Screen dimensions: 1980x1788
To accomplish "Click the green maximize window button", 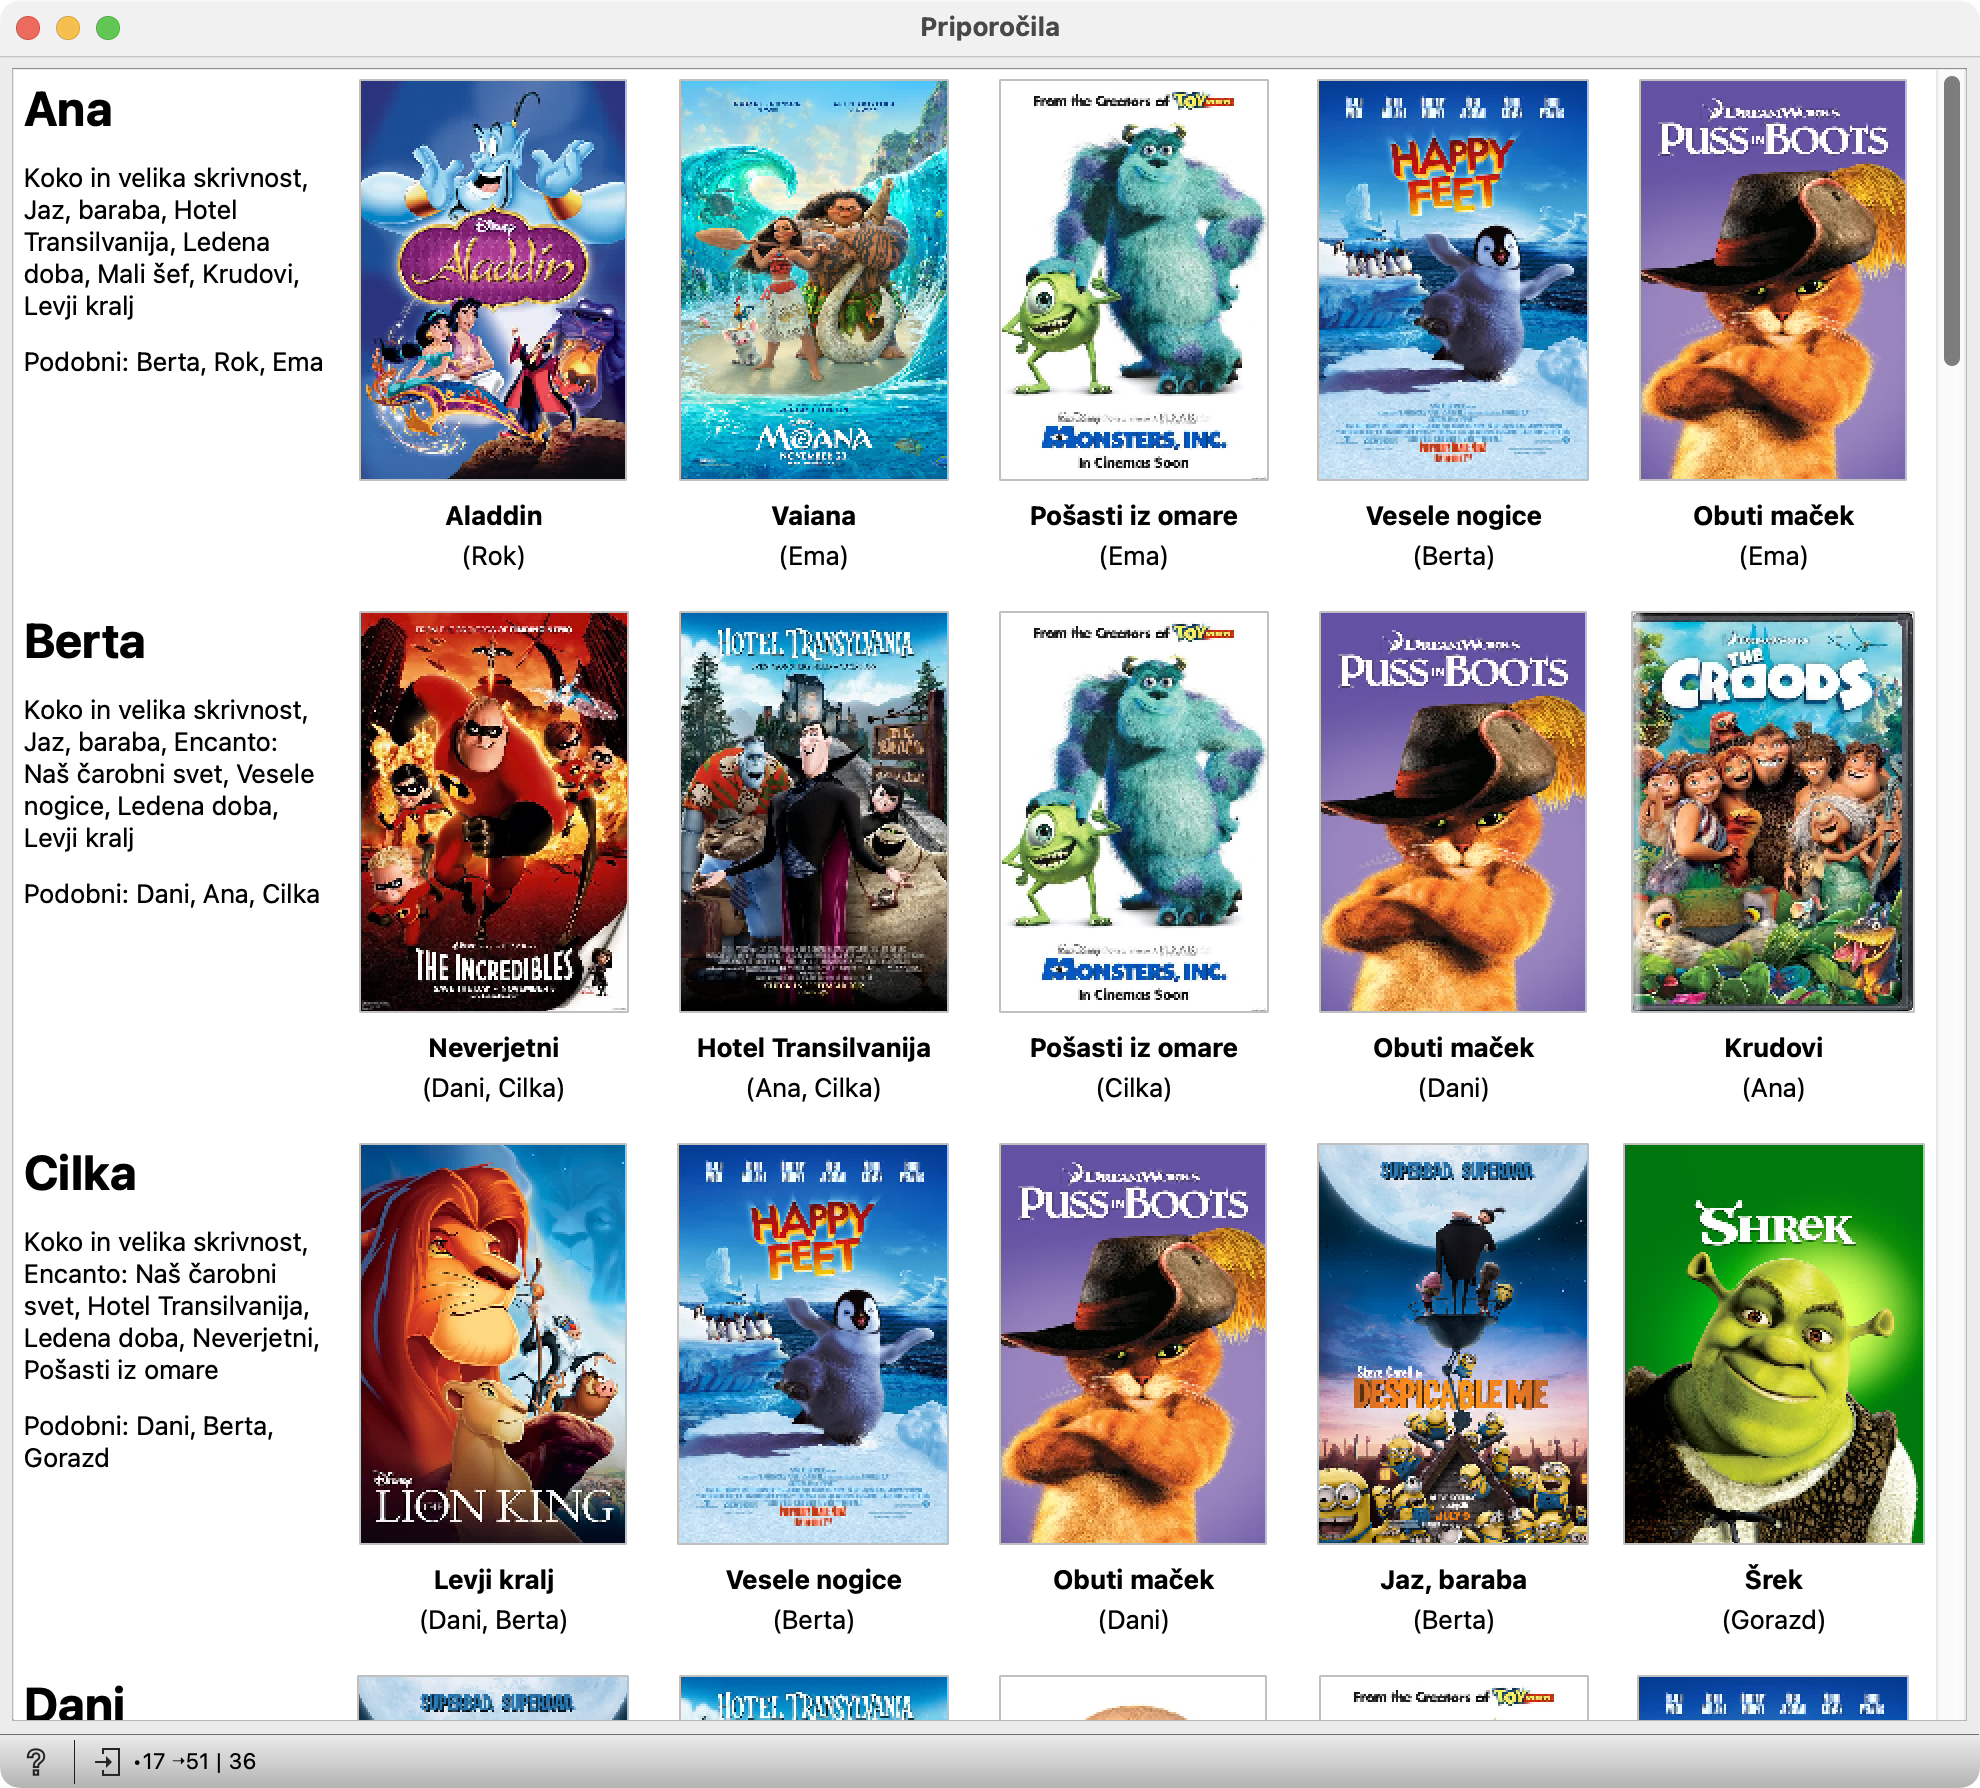I will (108, 28).
